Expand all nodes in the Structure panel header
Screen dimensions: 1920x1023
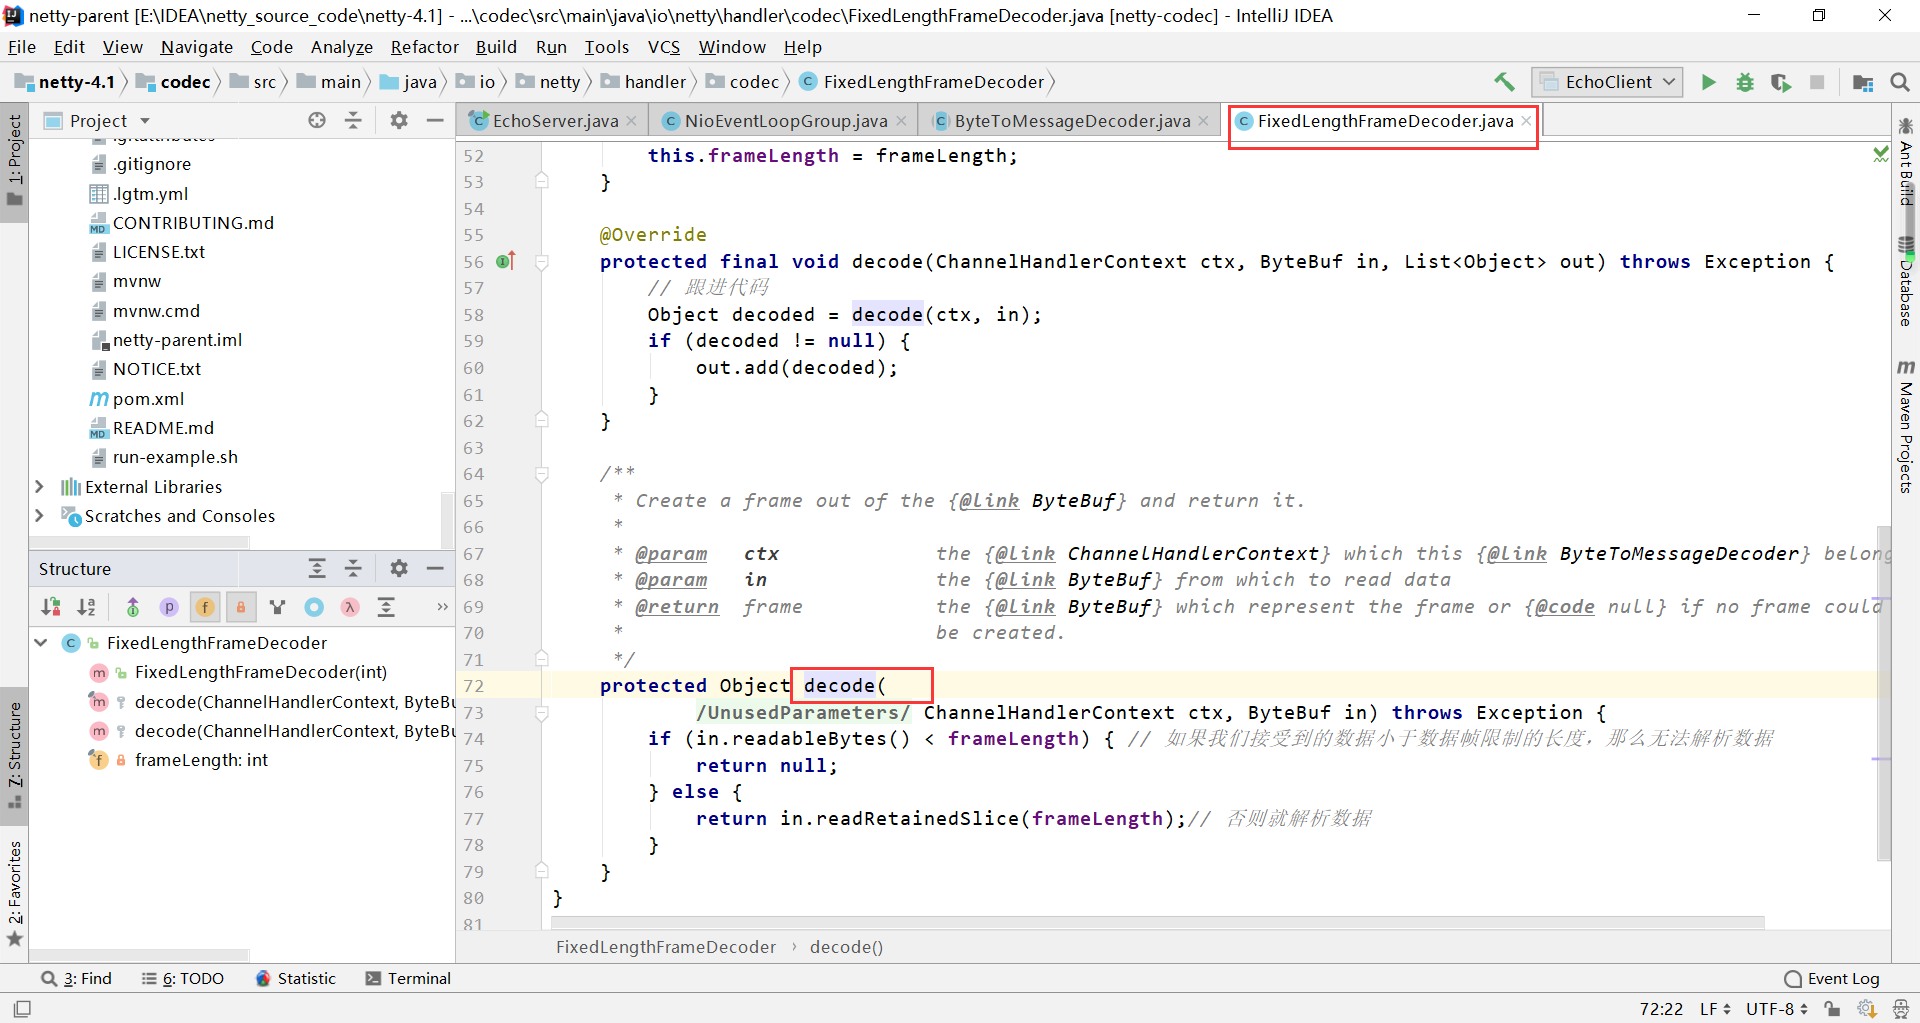click(317, 568)
